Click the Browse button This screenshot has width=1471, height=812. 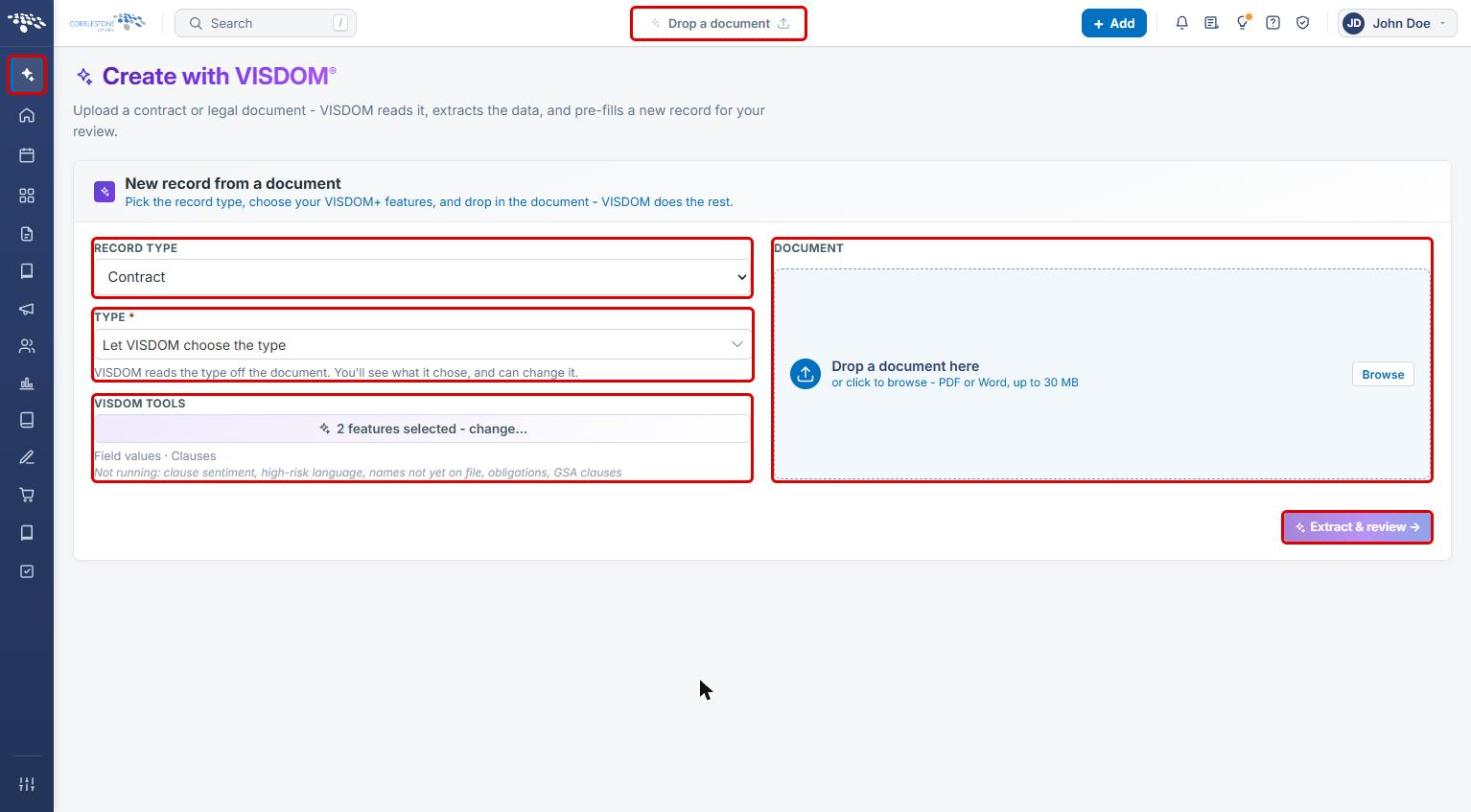point(1383,374)
